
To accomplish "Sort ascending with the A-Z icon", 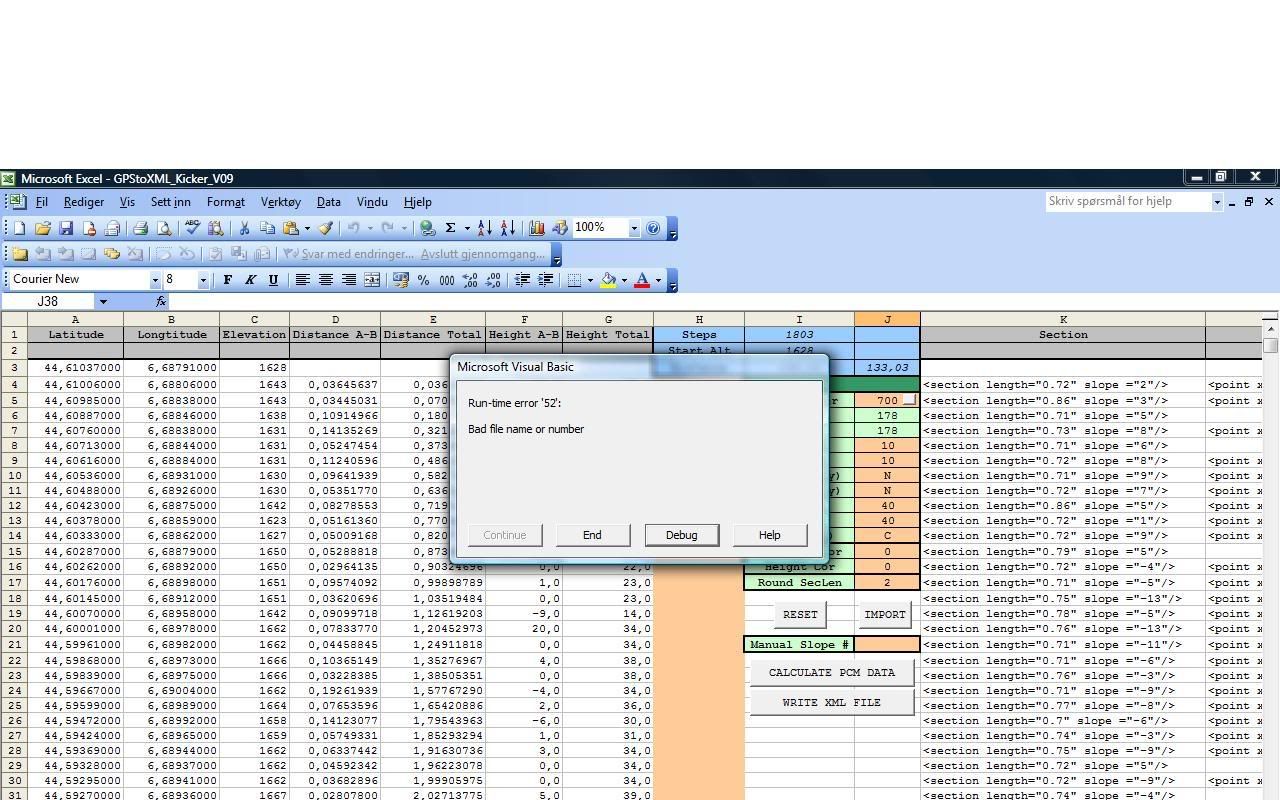I will (x=484, y=228).
